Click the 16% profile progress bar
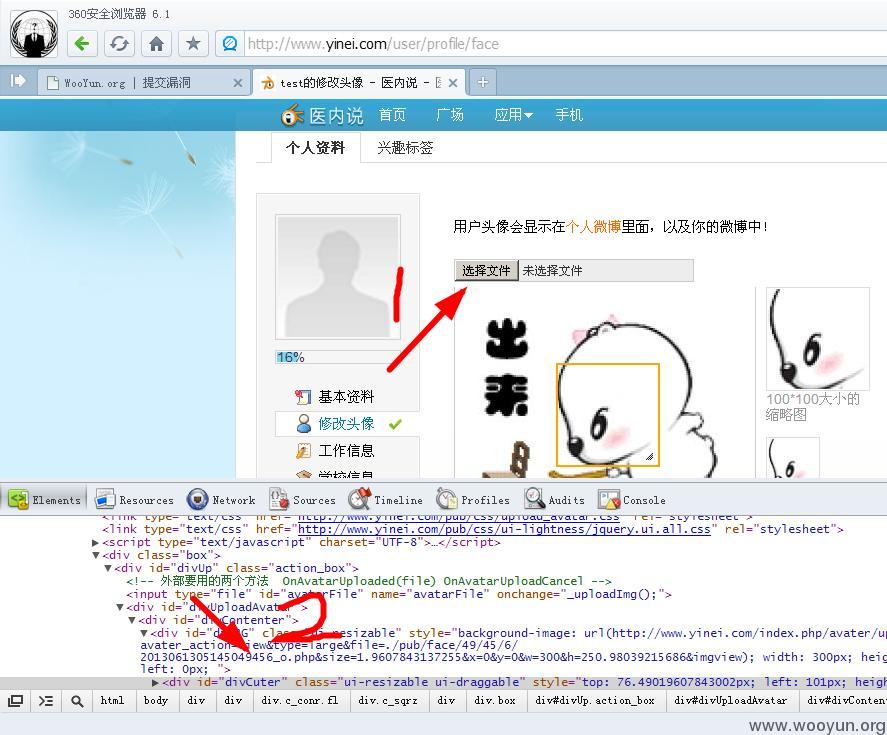This screenshot has width=887, height=735. 338,357
